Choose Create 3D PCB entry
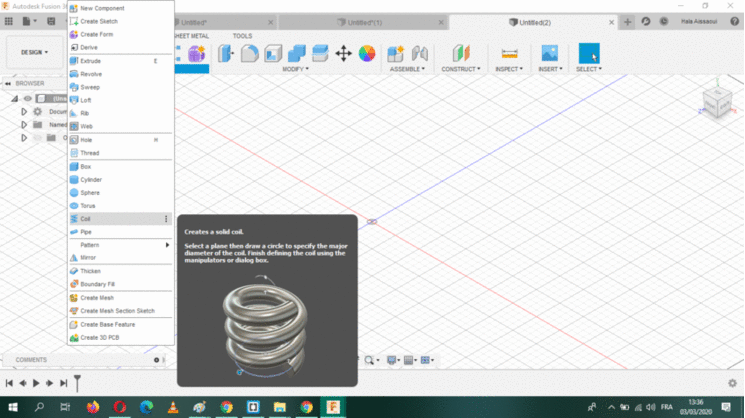 [120, 338]
